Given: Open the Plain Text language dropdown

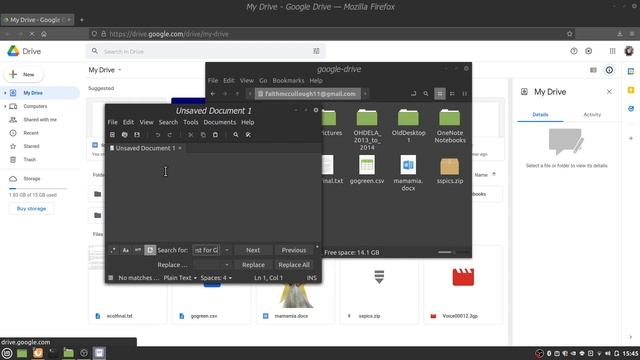Looking at the screenshot, I should tap(180, 278).
